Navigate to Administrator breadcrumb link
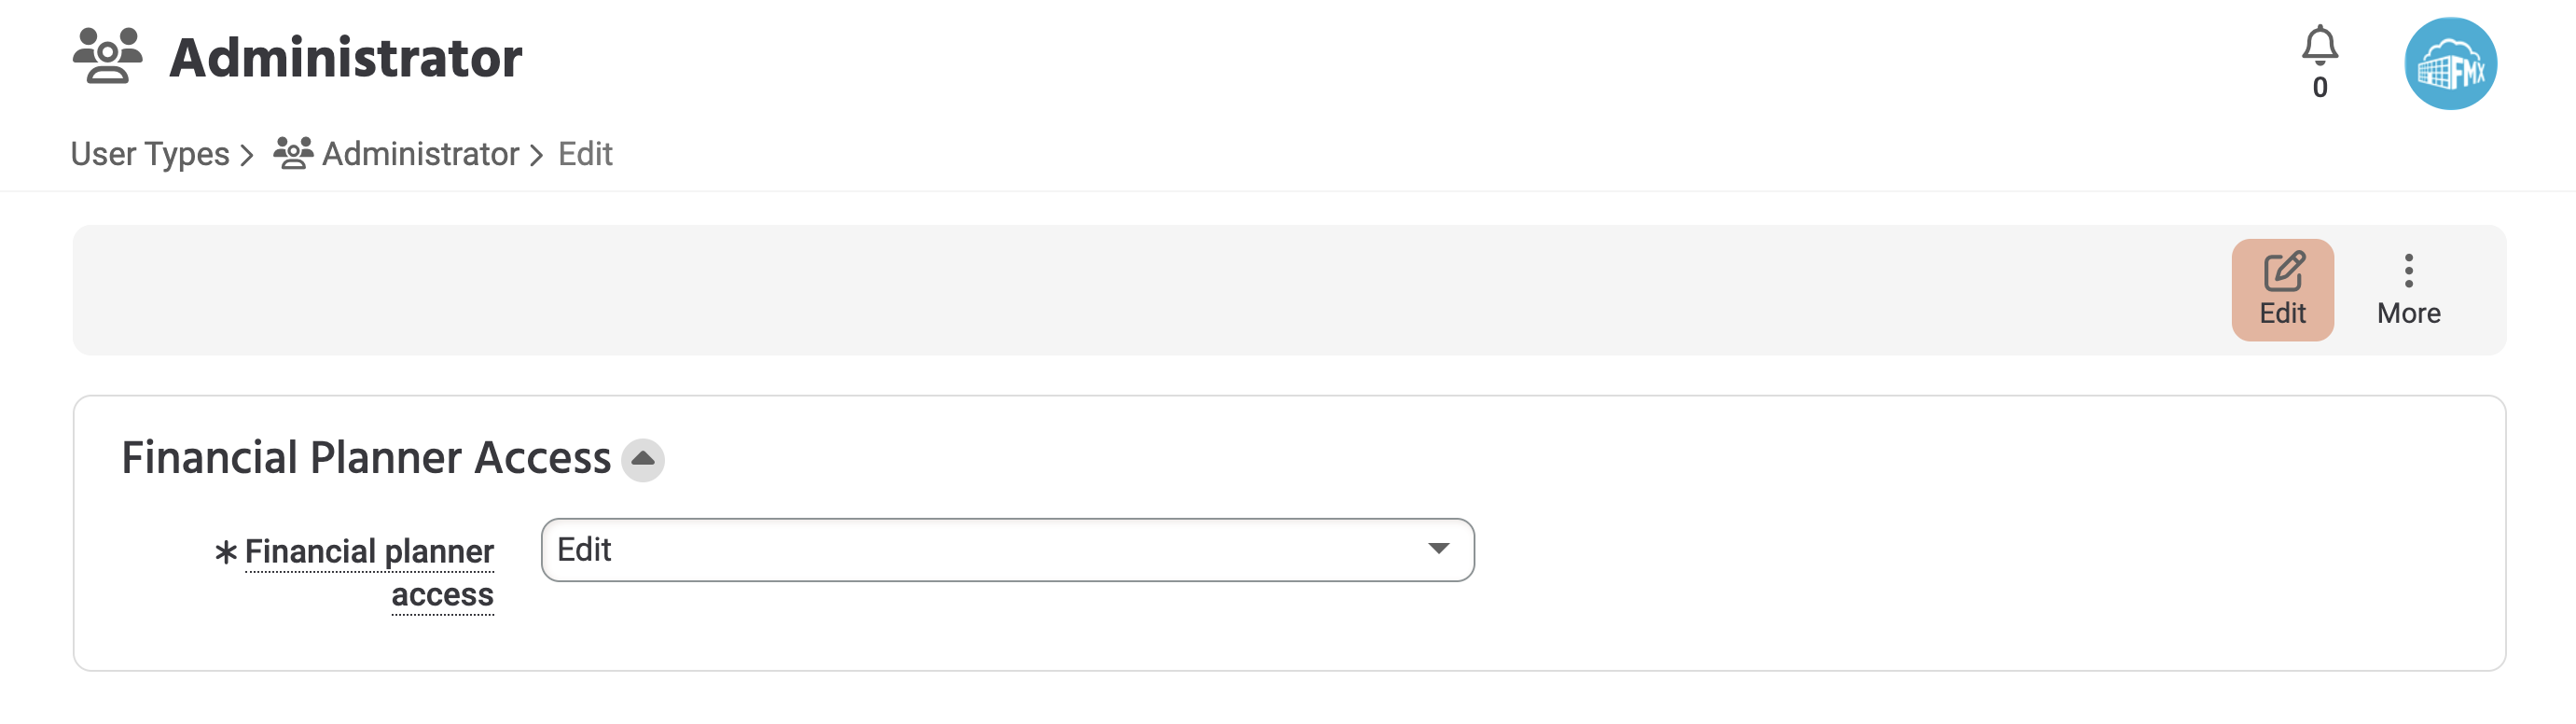The image size is (2576, 724). tap(420, 154)
